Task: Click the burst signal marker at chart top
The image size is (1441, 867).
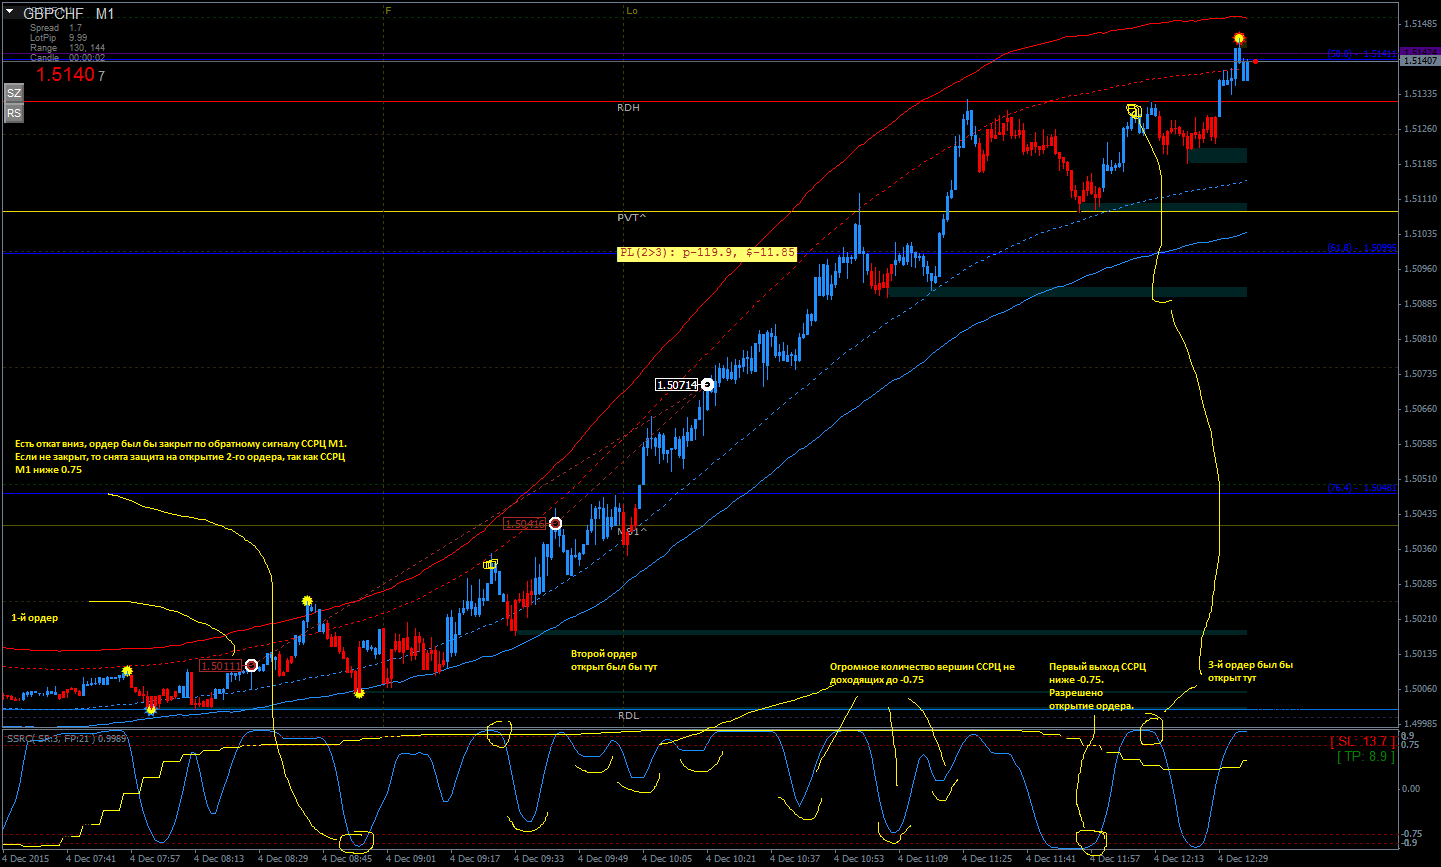Action: 1239,39
